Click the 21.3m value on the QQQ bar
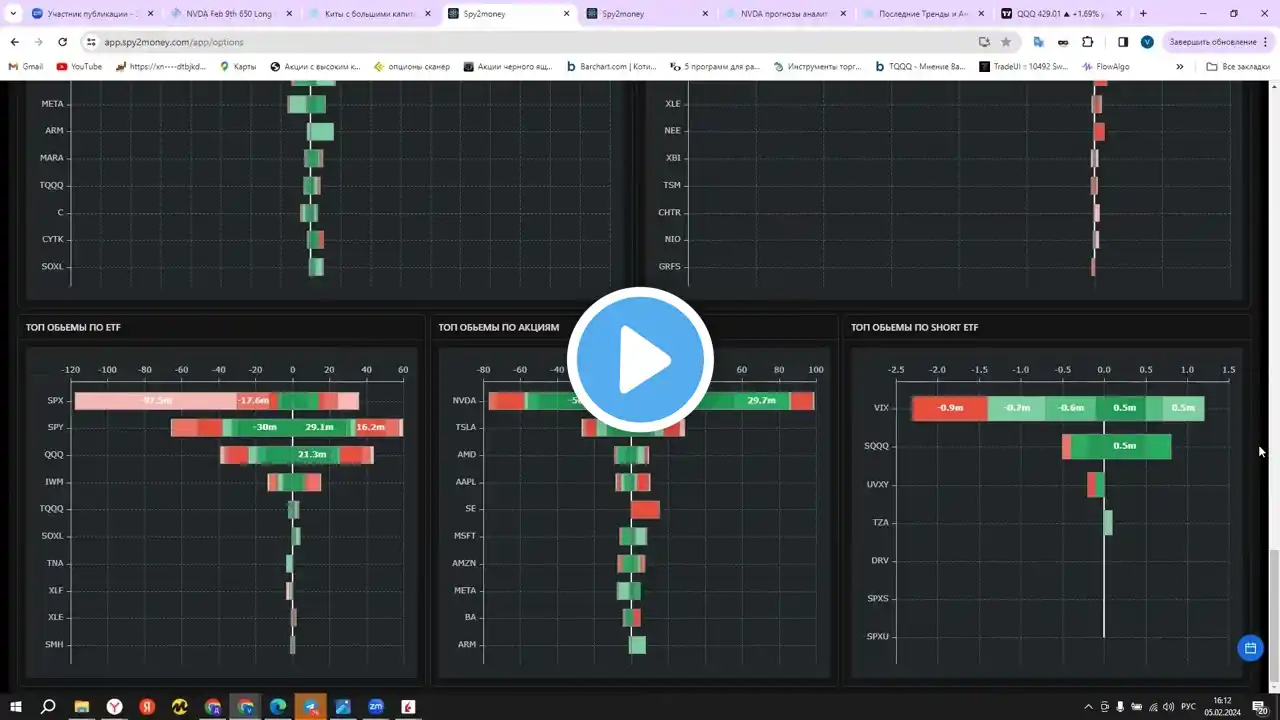The image size is (1280, 720). [x=312, y=455]
